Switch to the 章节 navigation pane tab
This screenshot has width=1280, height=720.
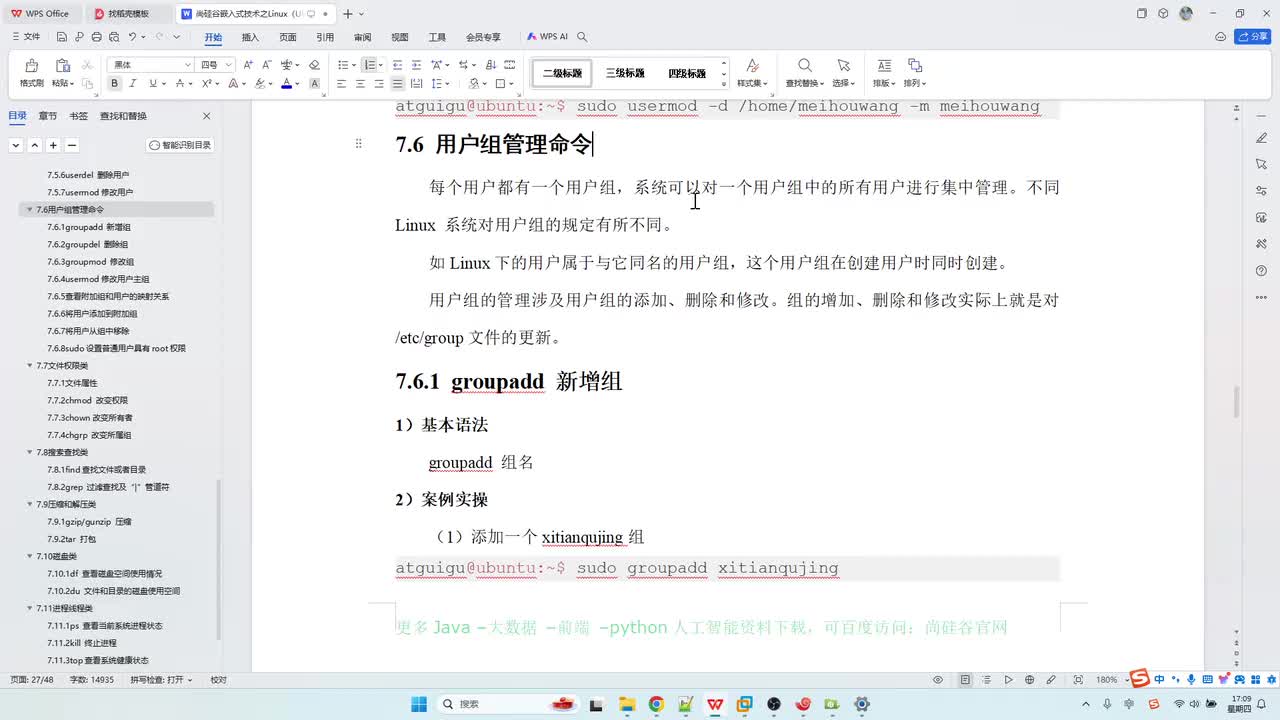pyautogui.click(x=48, y=116)
